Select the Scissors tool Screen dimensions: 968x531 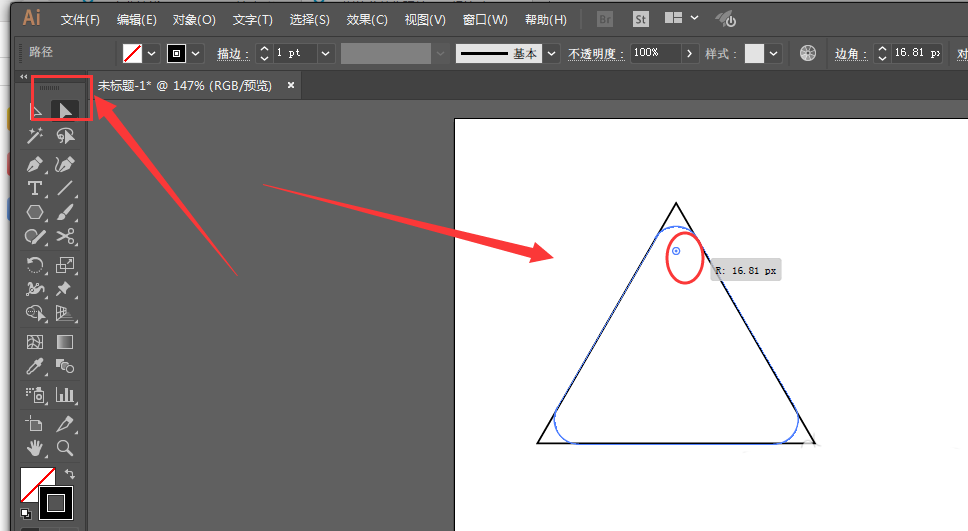[x=65, y=236]
